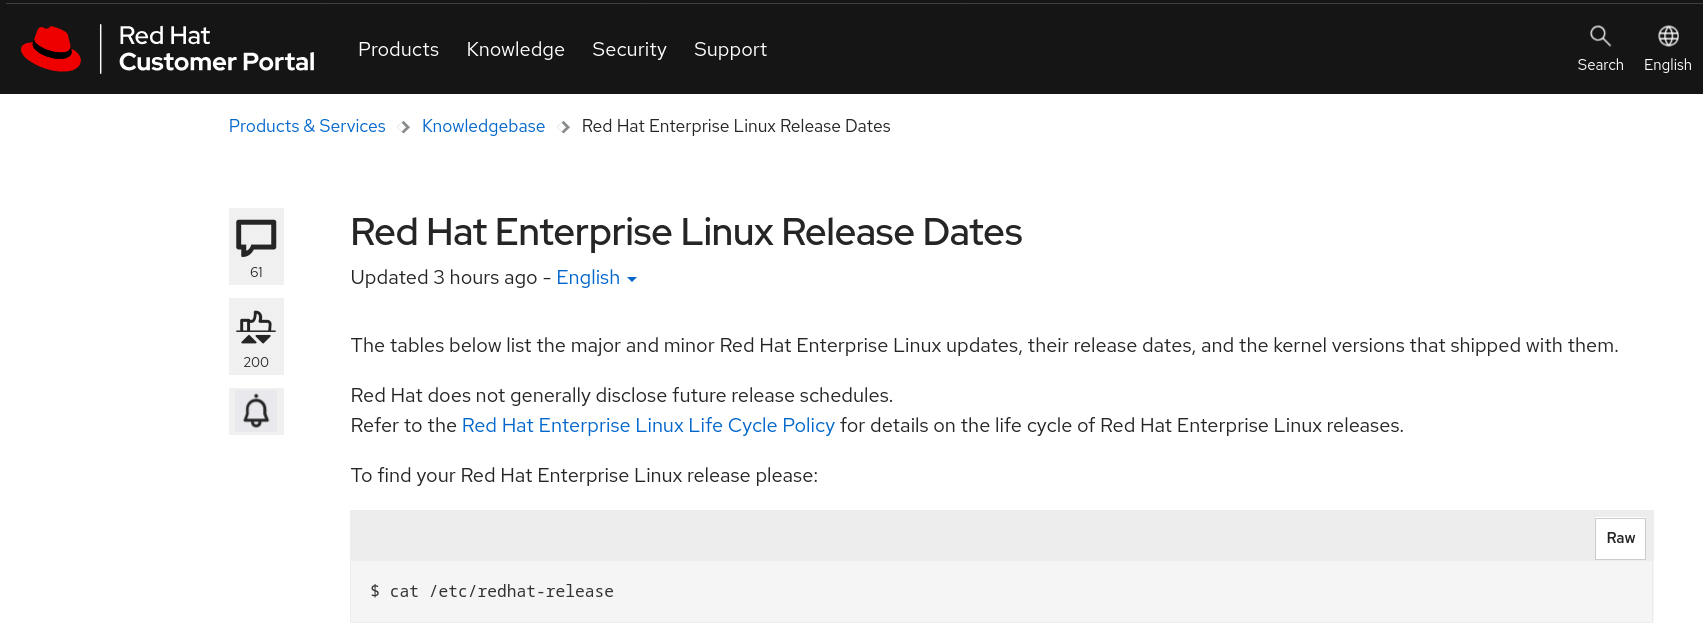Click the 'Updated 3 hours ago' text
Image resolution: width=1703 pixels, height=633 pixels.
click(444, 278)
